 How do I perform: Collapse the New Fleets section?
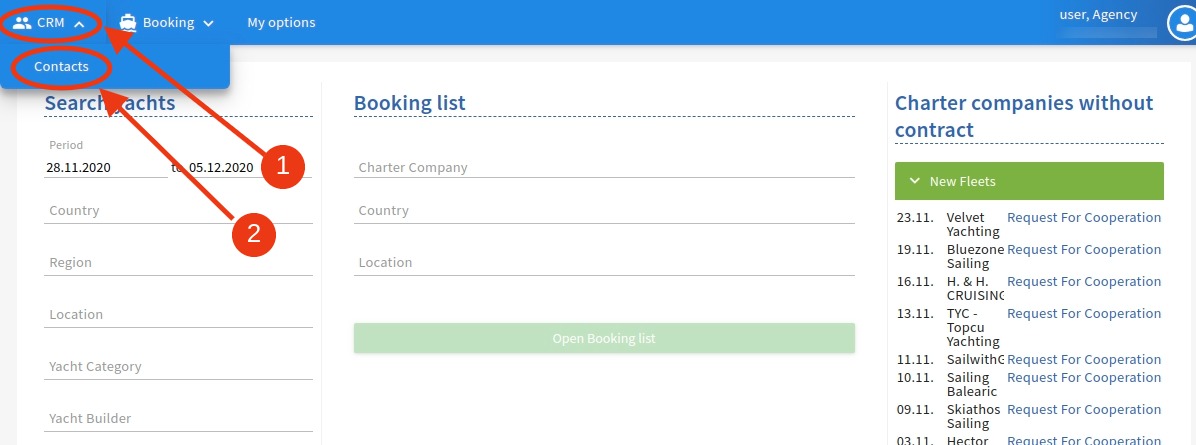pos(1029,181)
